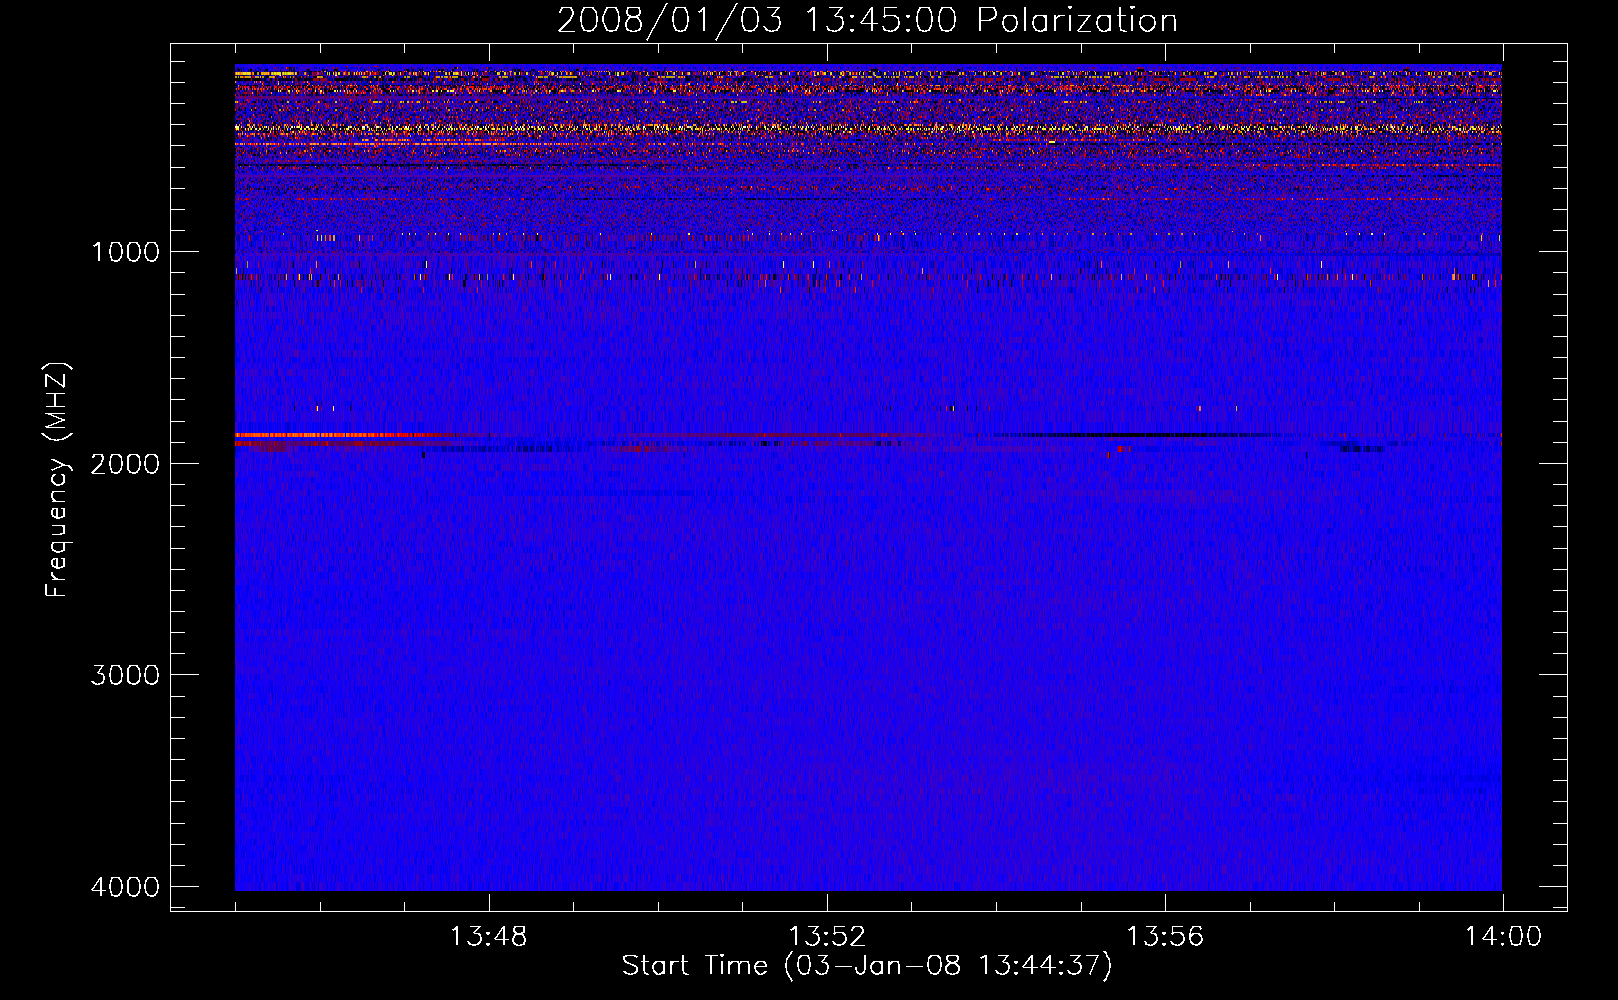The image size is (1618, 1000).
Task: Click the 13:48 time tick label
Action: pyautogui.click(x=488, y=937)
